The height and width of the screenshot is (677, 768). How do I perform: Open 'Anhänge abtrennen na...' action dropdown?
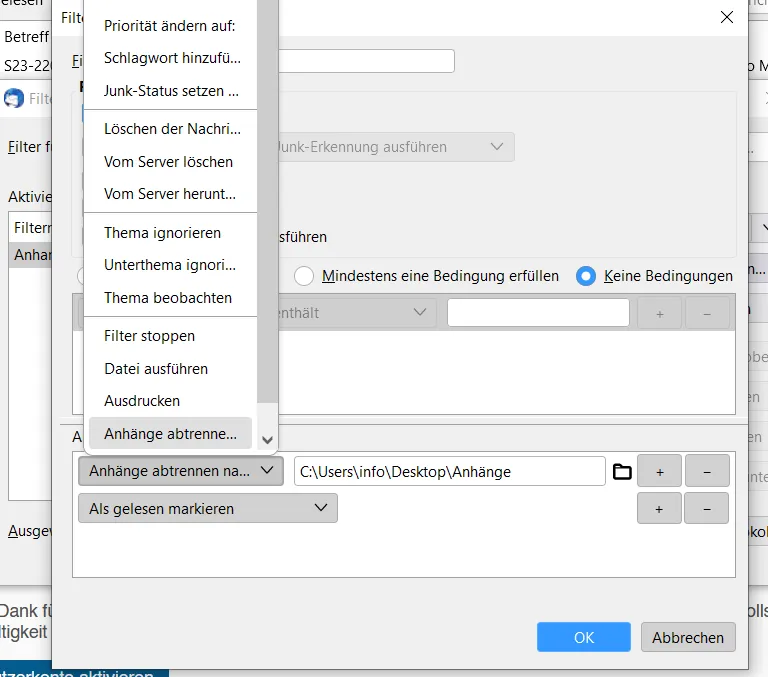coord(181,471)
